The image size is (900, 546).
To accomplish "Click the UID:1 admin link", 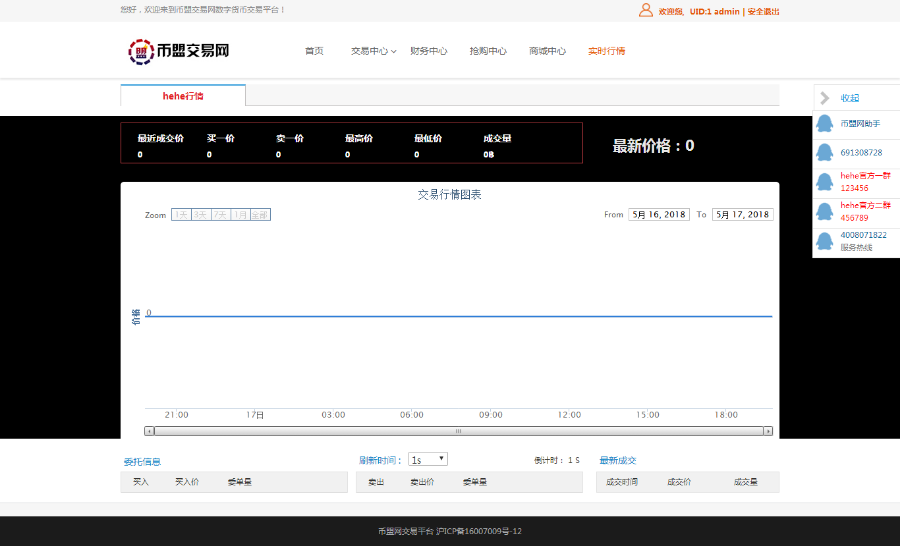I will tap(715, 11).
